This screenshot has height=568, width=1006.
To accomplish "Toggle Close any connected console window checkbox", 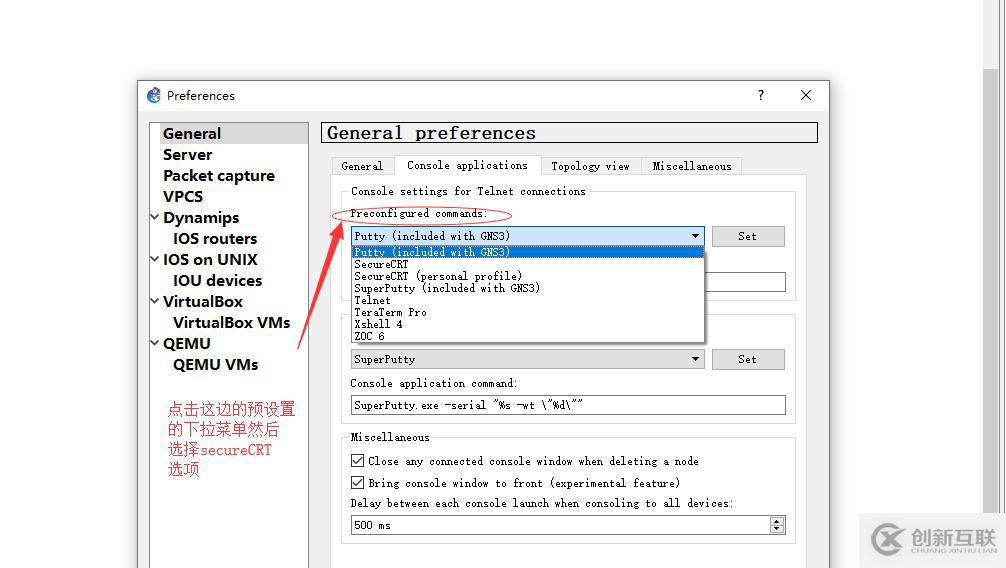I will pos(357,461).
